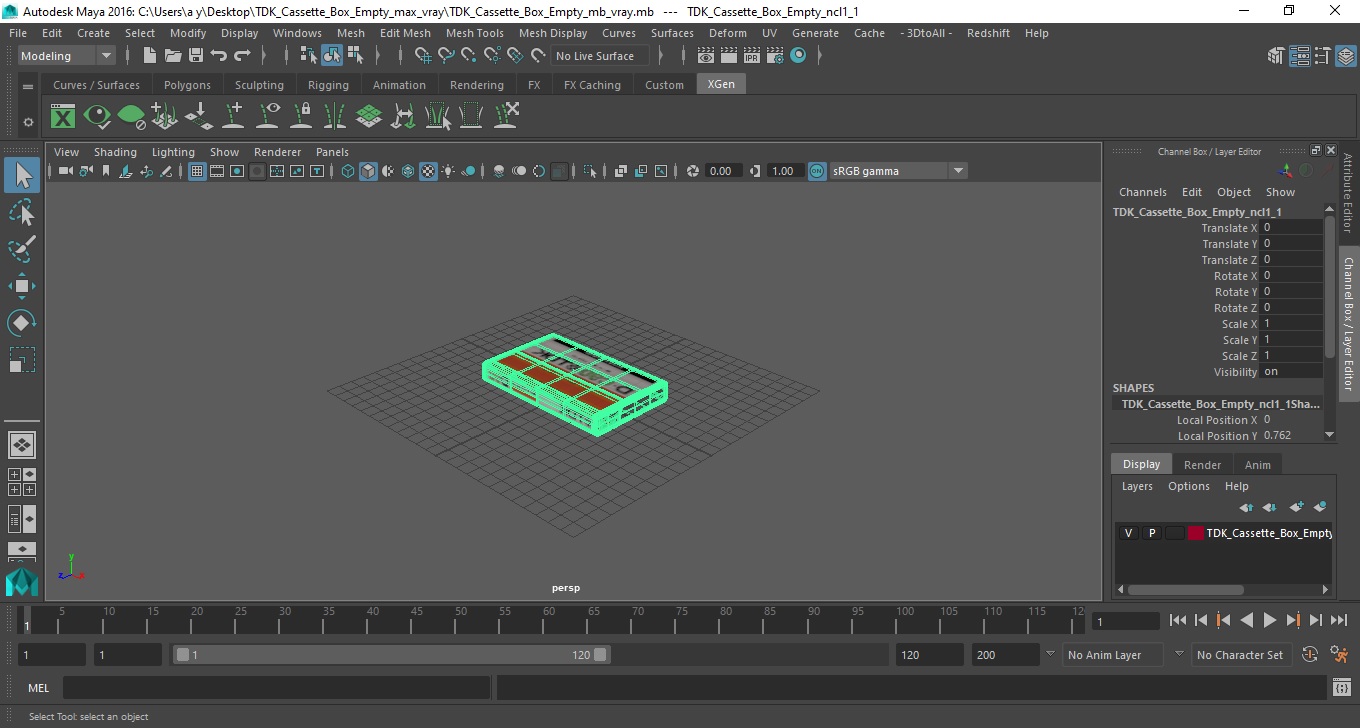Toggle layer visibility V box for TDK layer

click(x=1129, y=533)
